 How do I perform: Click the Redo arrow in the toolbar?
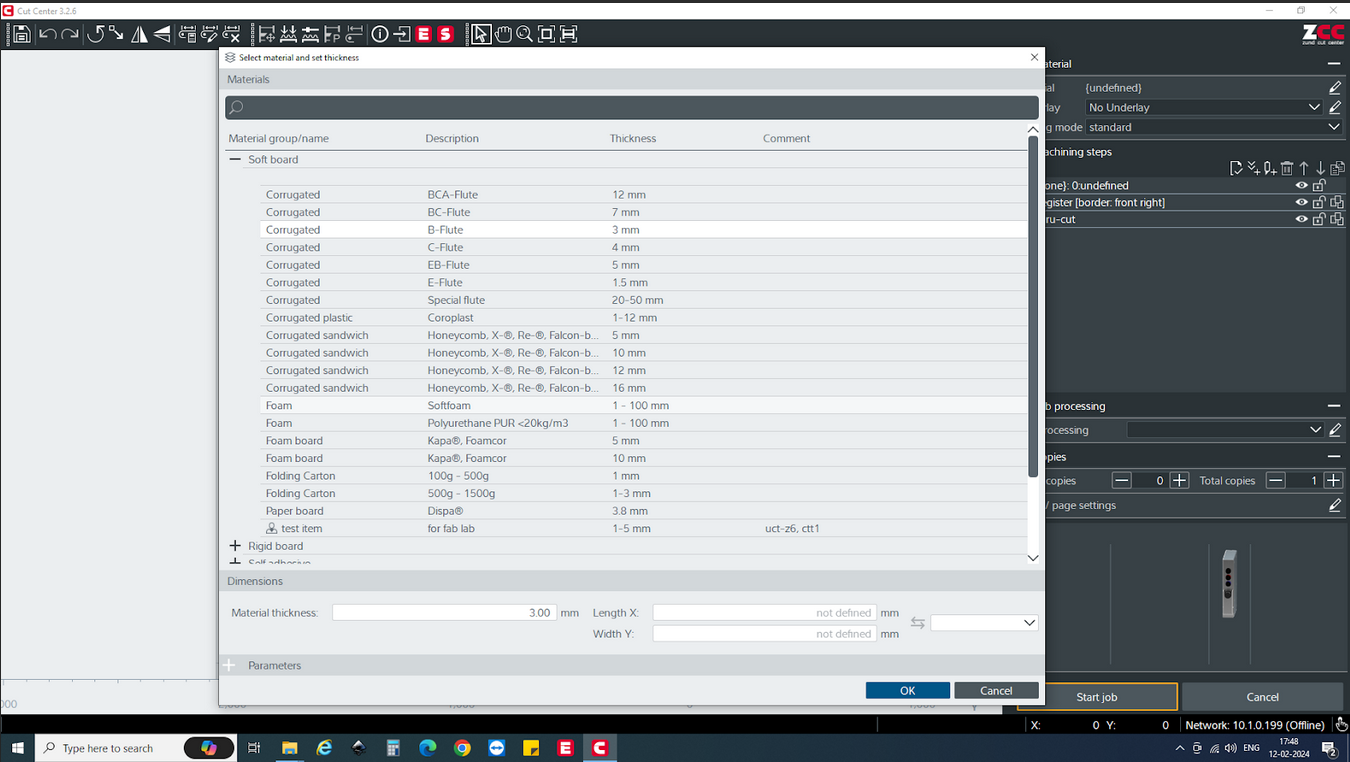(70, 34)
